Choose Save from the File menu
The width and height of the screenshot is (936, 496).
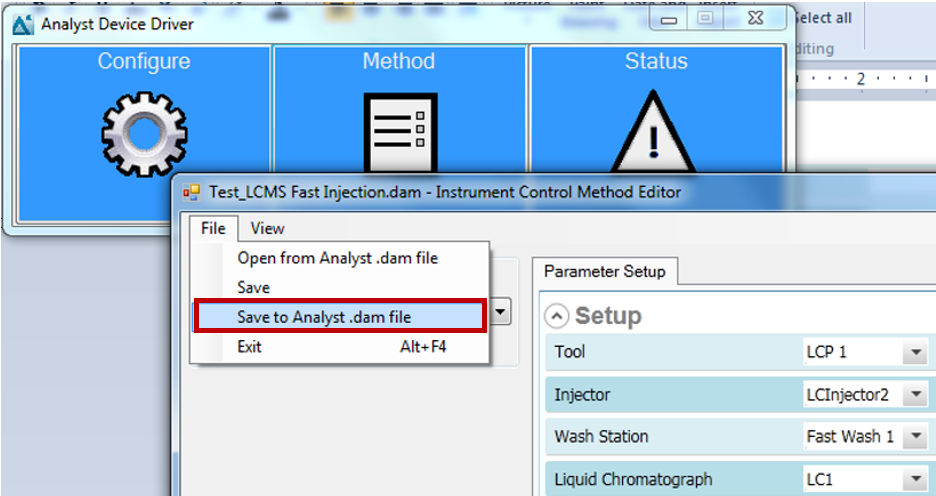[253, 287]
